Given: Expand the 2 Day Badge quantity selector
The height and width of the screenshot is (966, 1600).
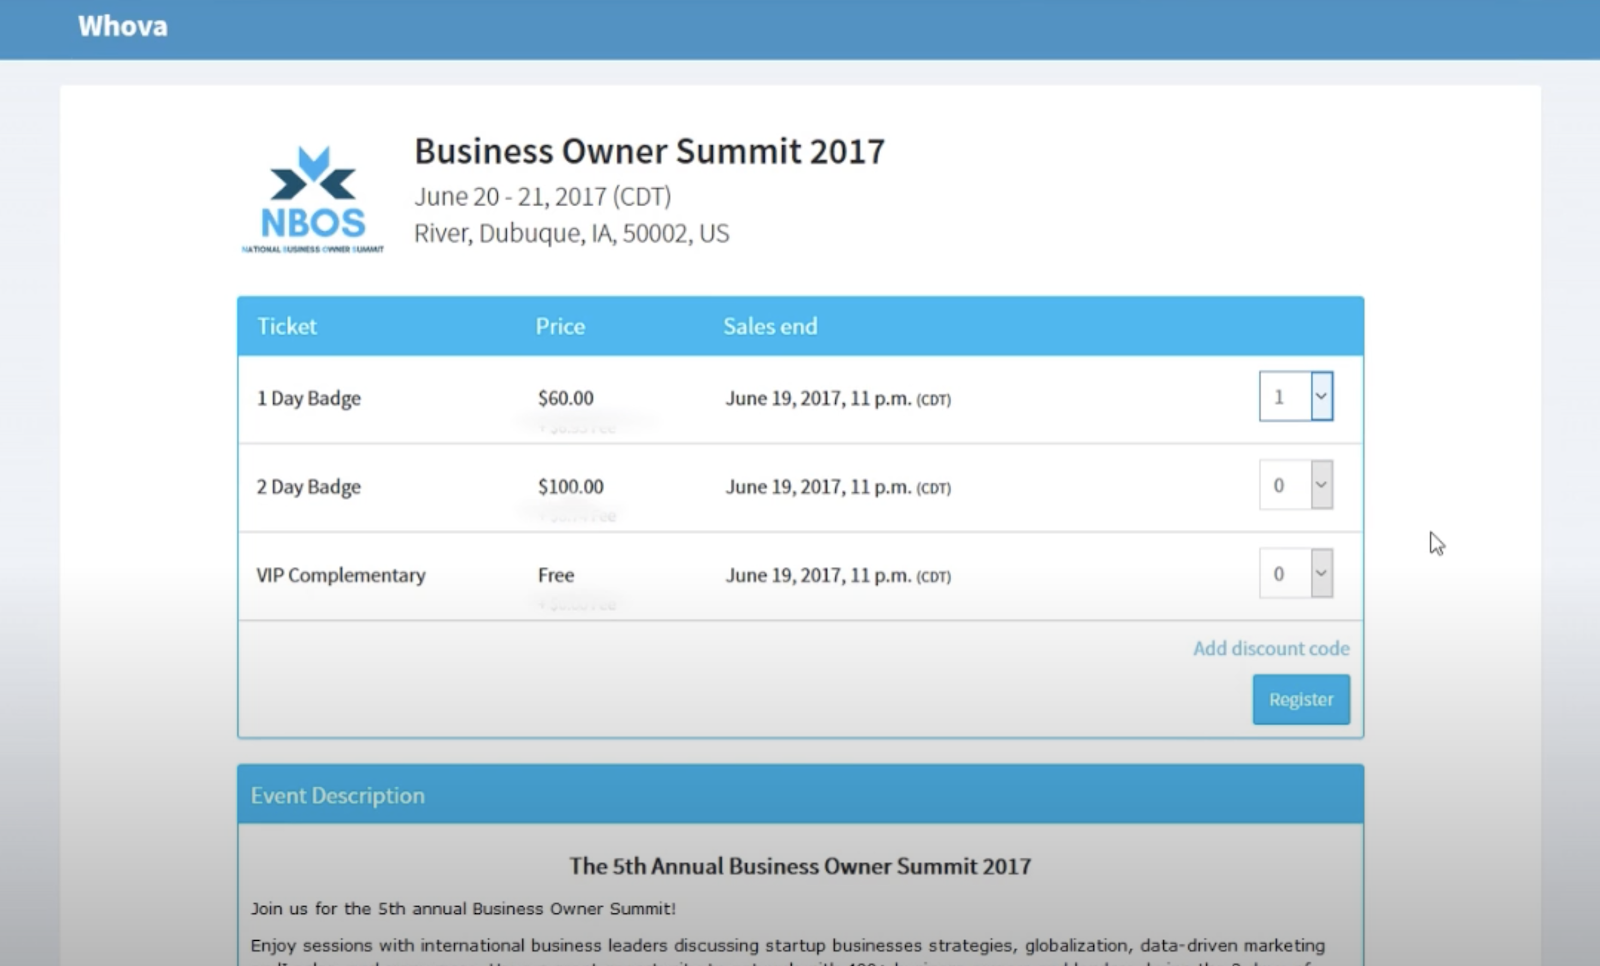Looking at the screenshot, I should (1296, 486).
